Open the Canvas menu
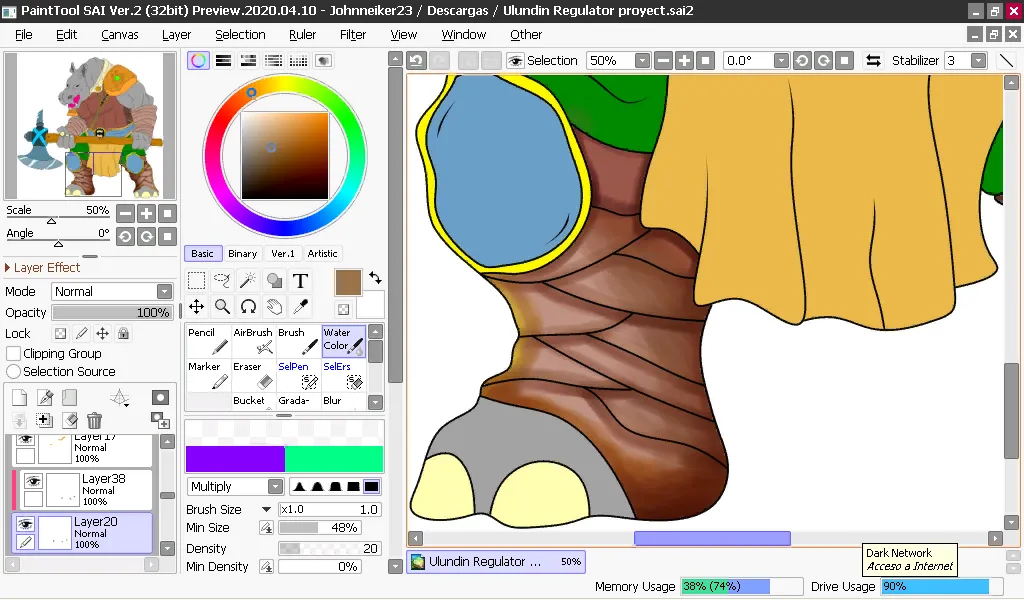 click(120, 35)
